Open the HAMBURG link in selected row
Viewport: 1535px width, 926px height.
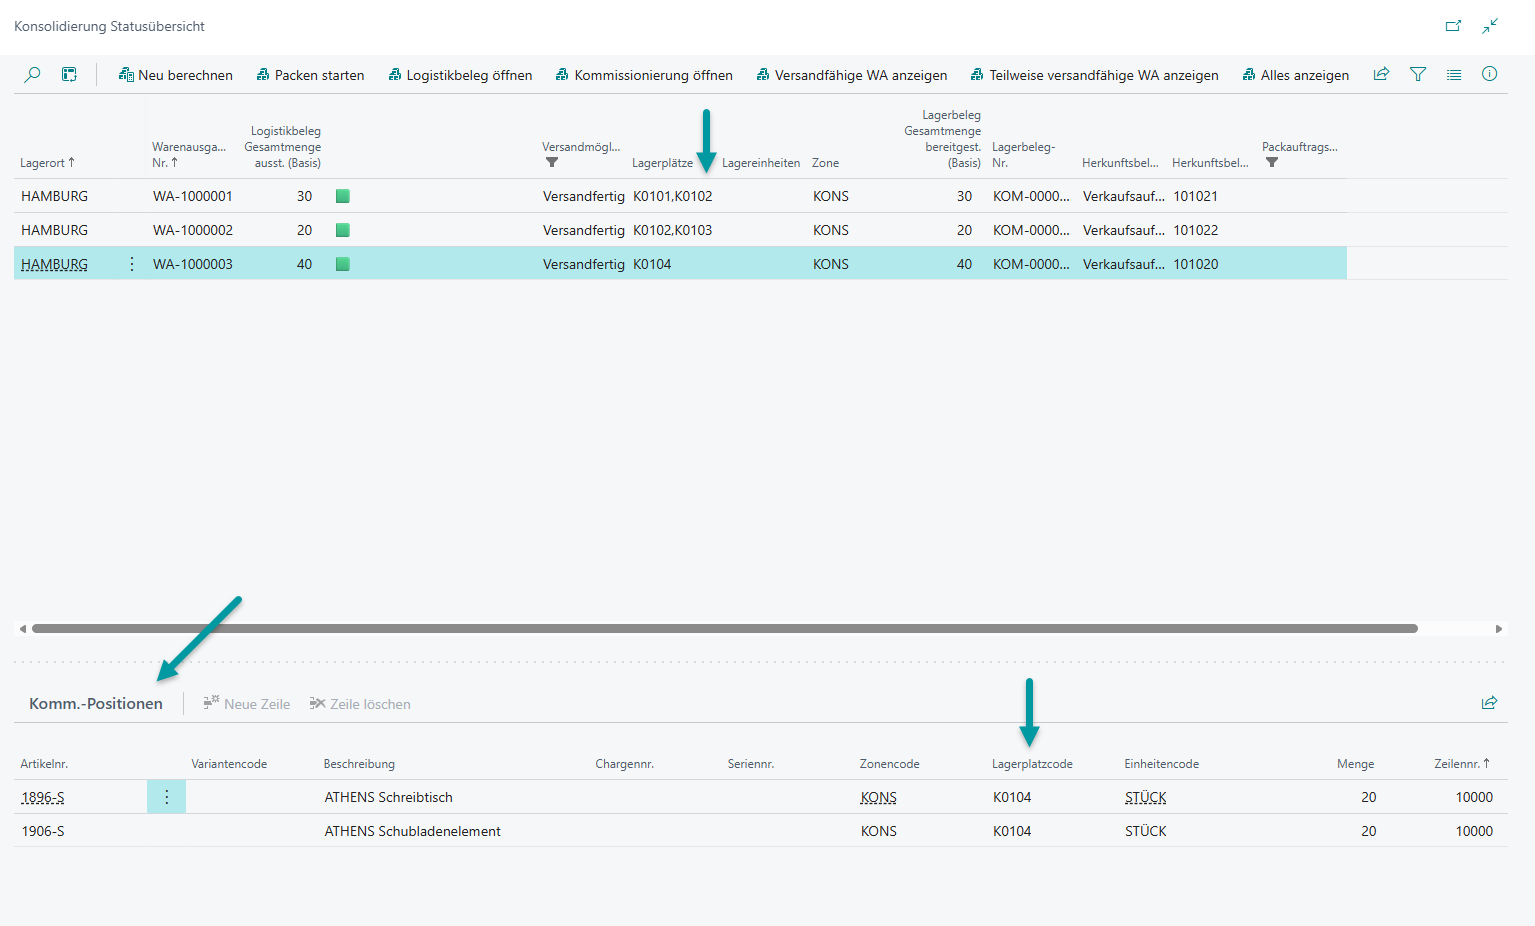[55, 264]
